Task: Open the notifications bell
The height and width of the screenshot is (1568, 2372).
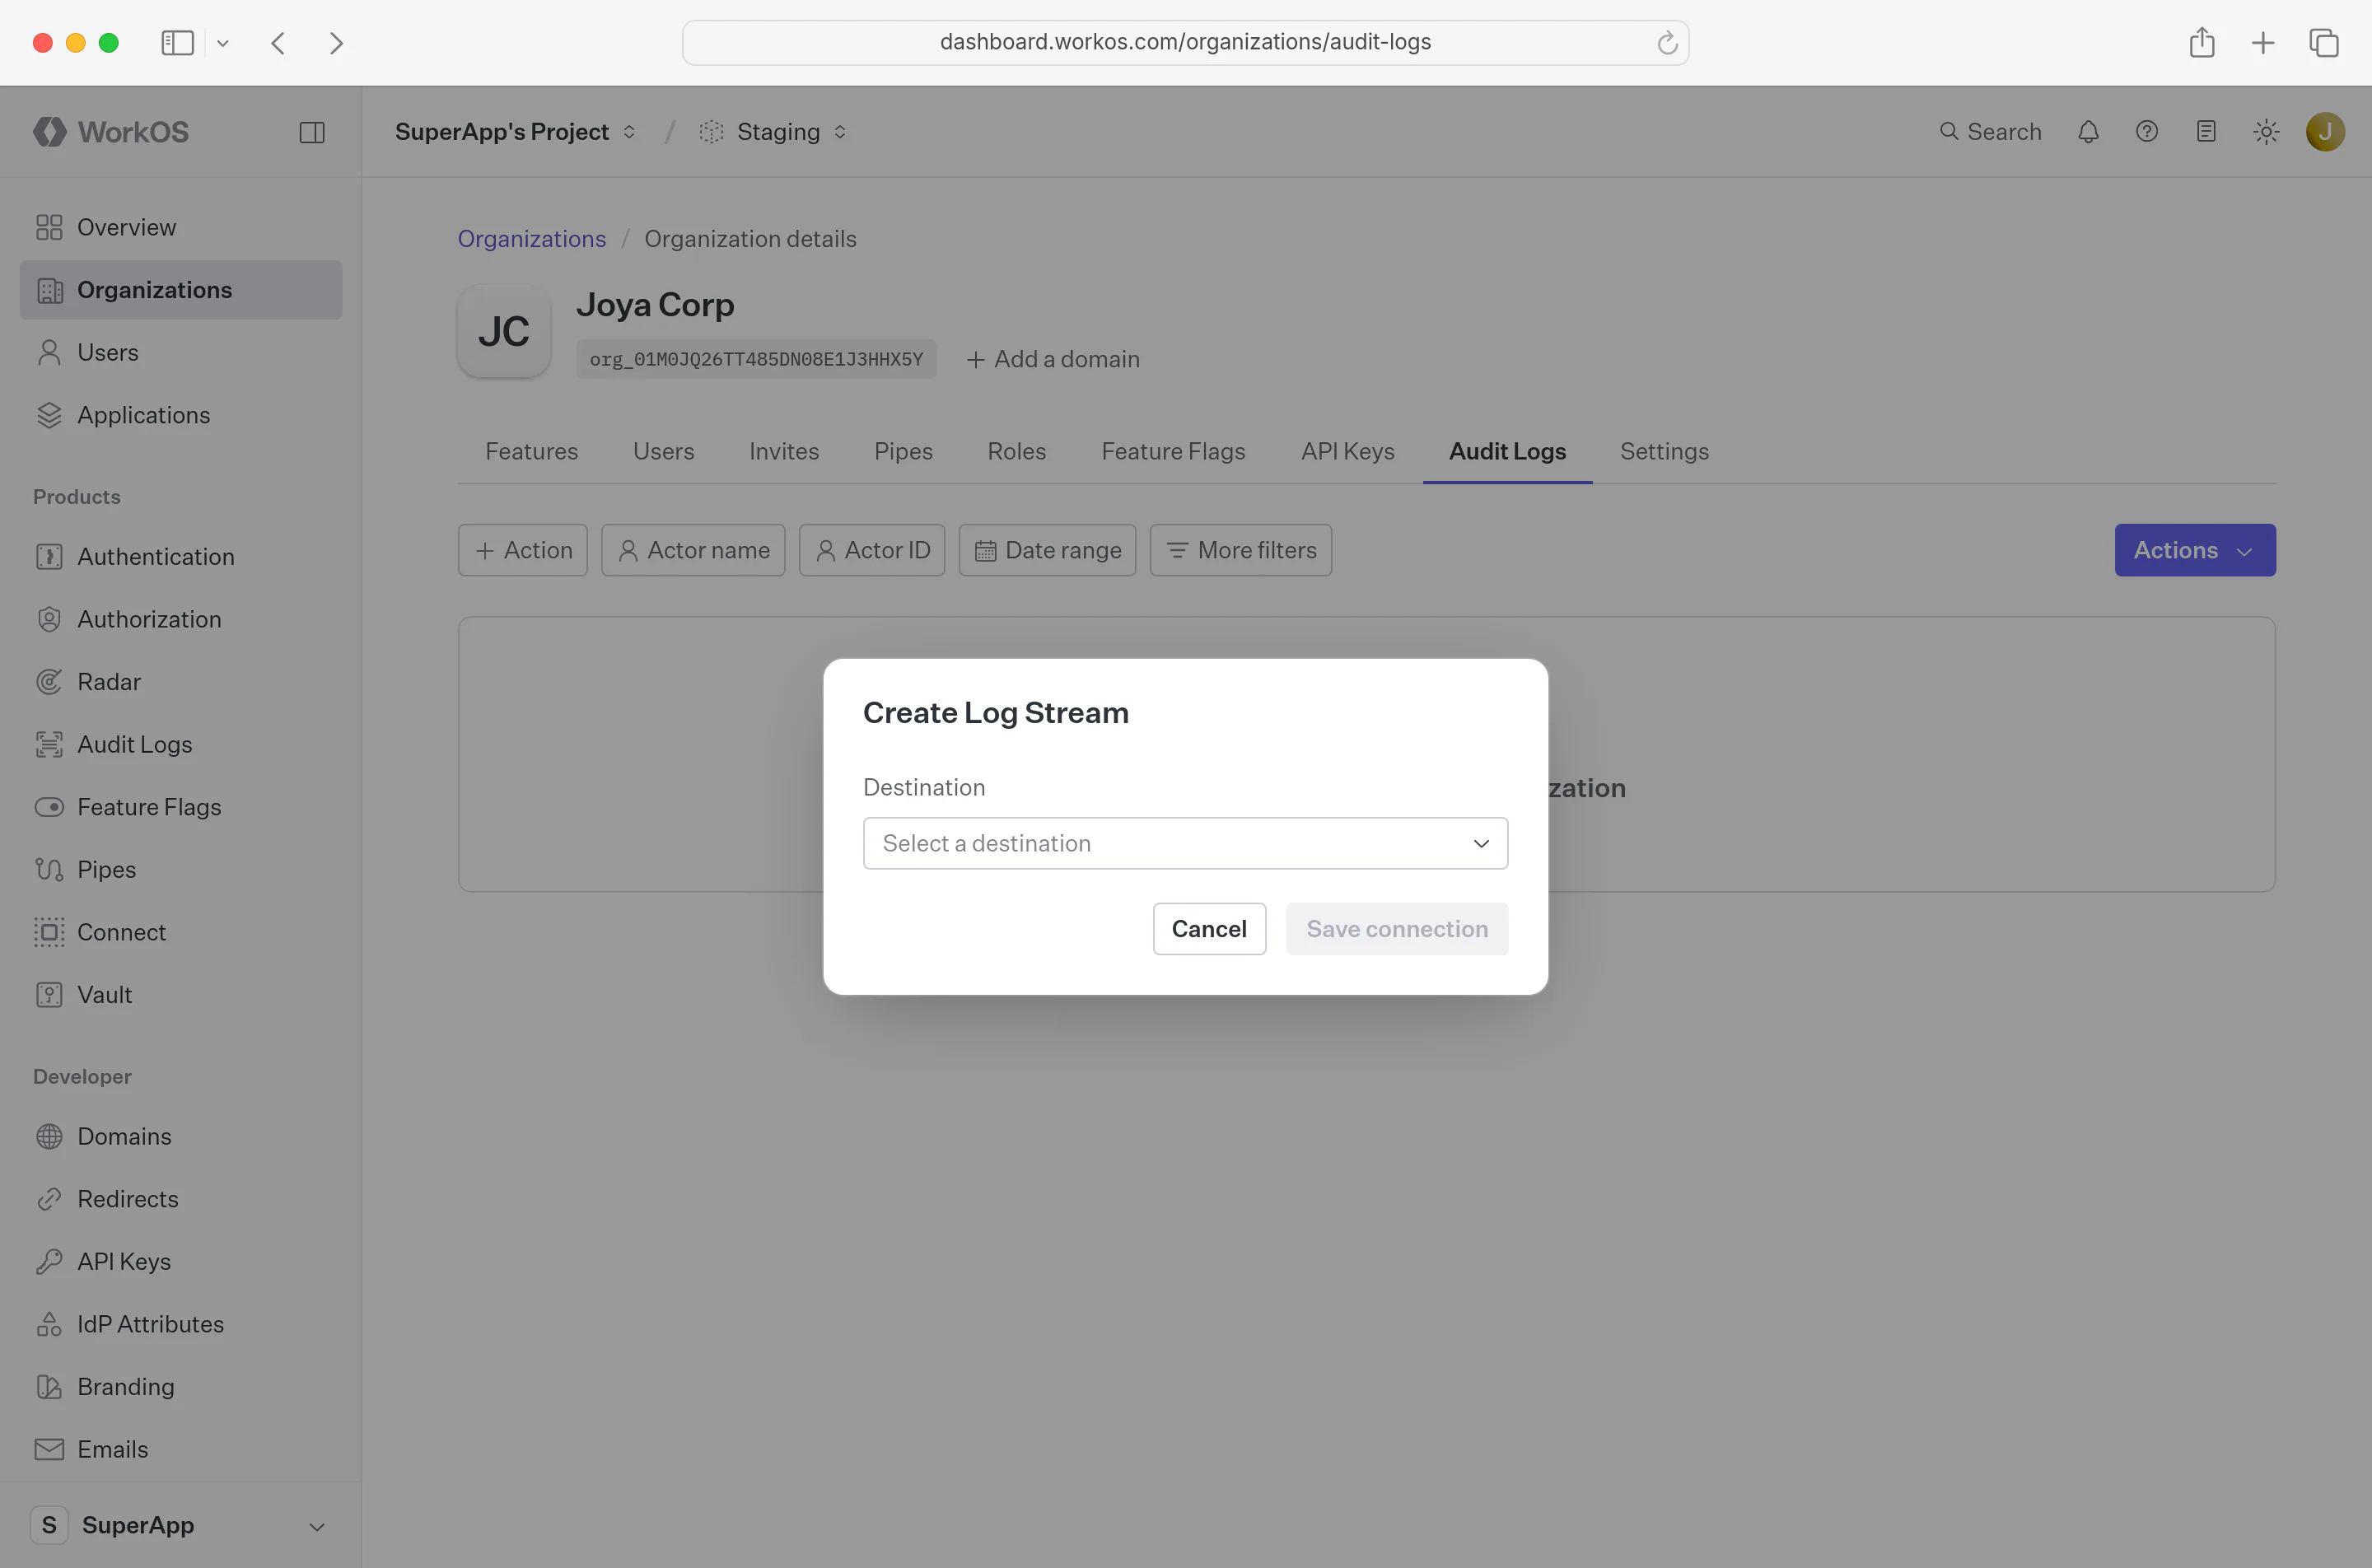Action: (2088, 132)
